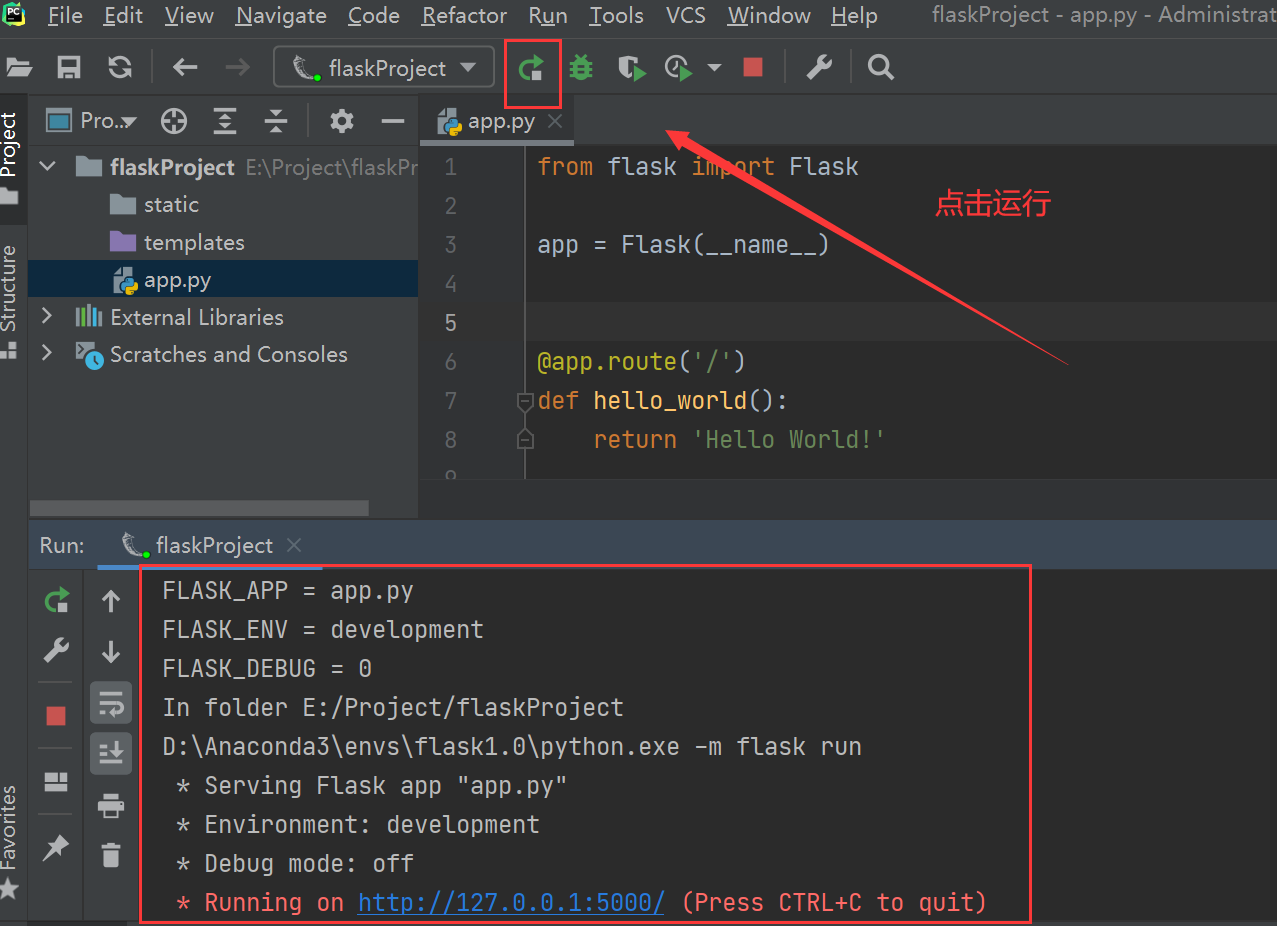
Task: Pin the Run tab with pin icon
Action: click(x=56, y=847)
